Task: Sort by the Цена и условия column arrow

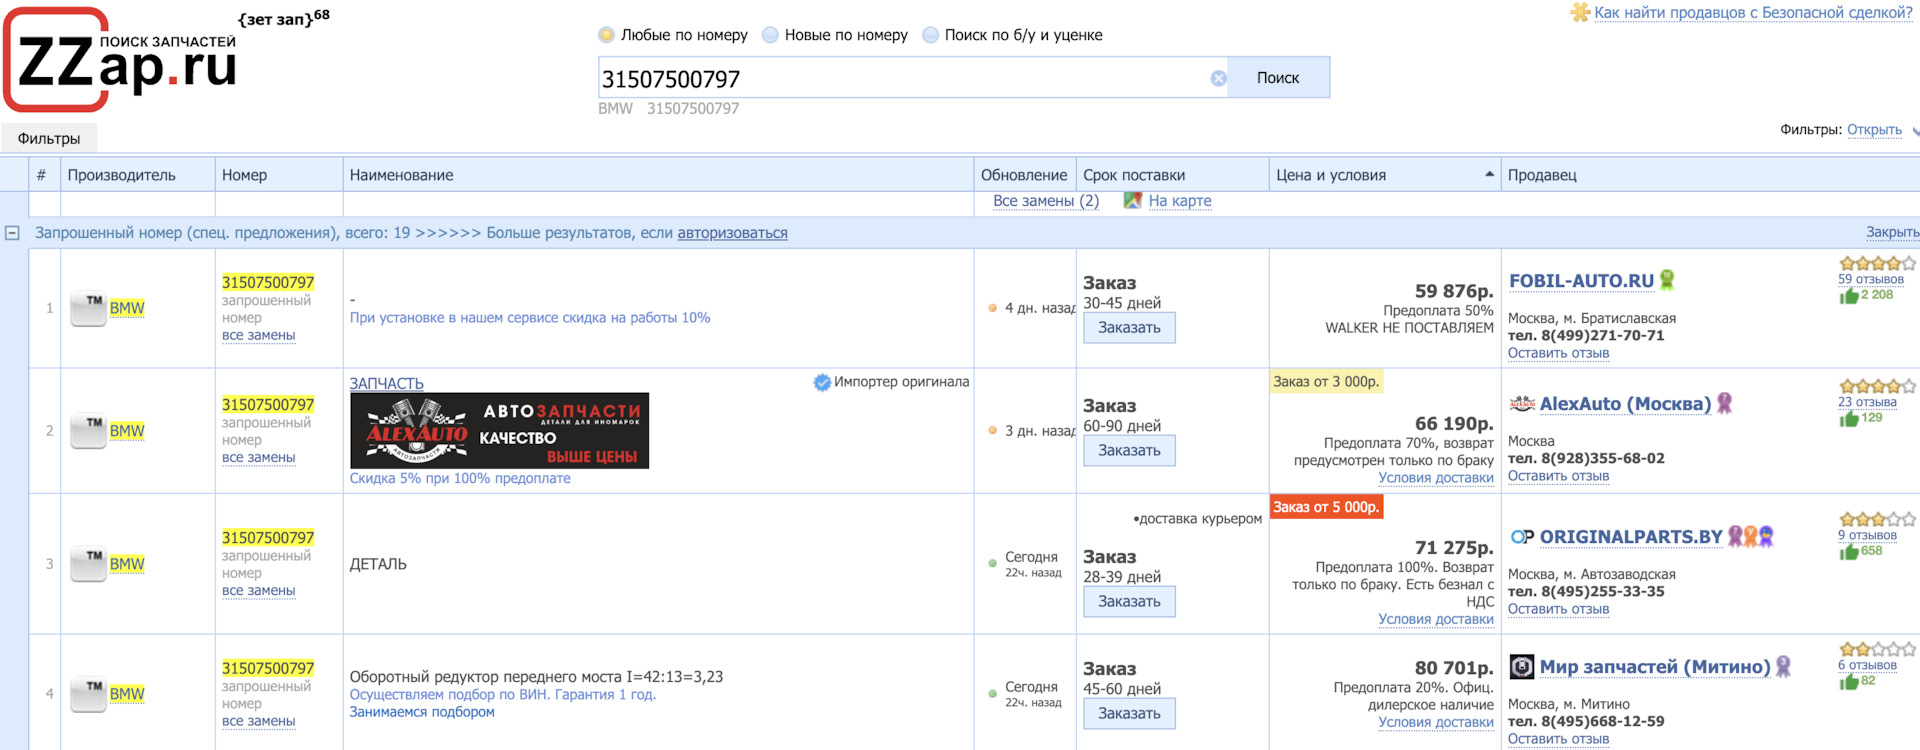Action: [x=1489, y=174]
